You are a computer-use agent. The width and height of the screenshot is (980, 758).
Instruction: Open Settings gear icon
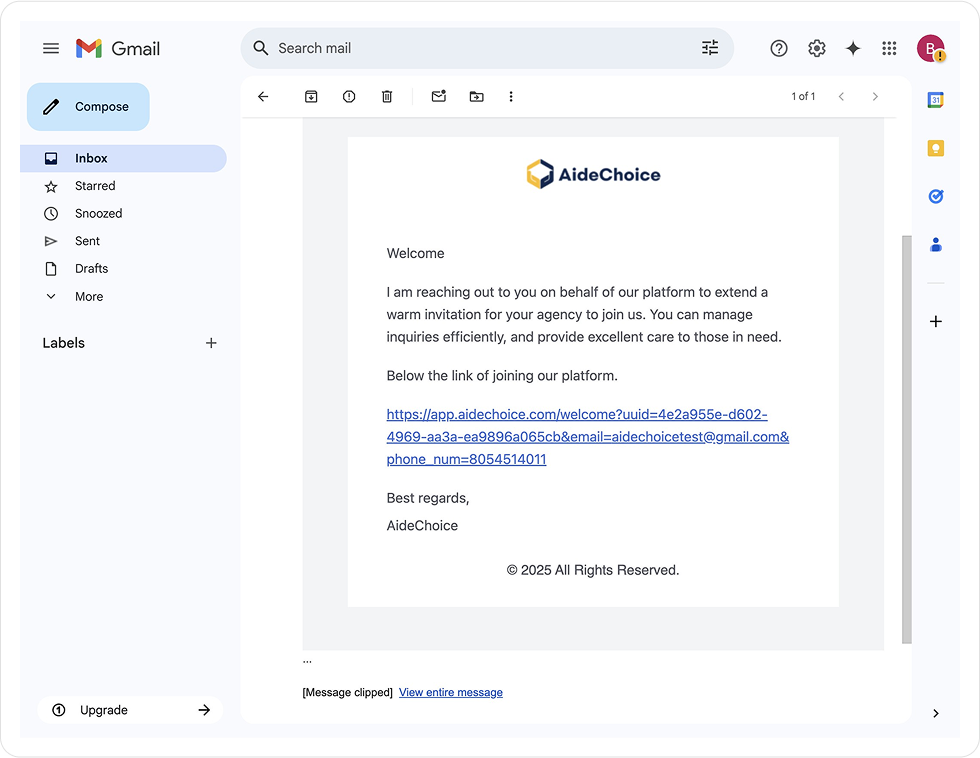coord(816,48)
